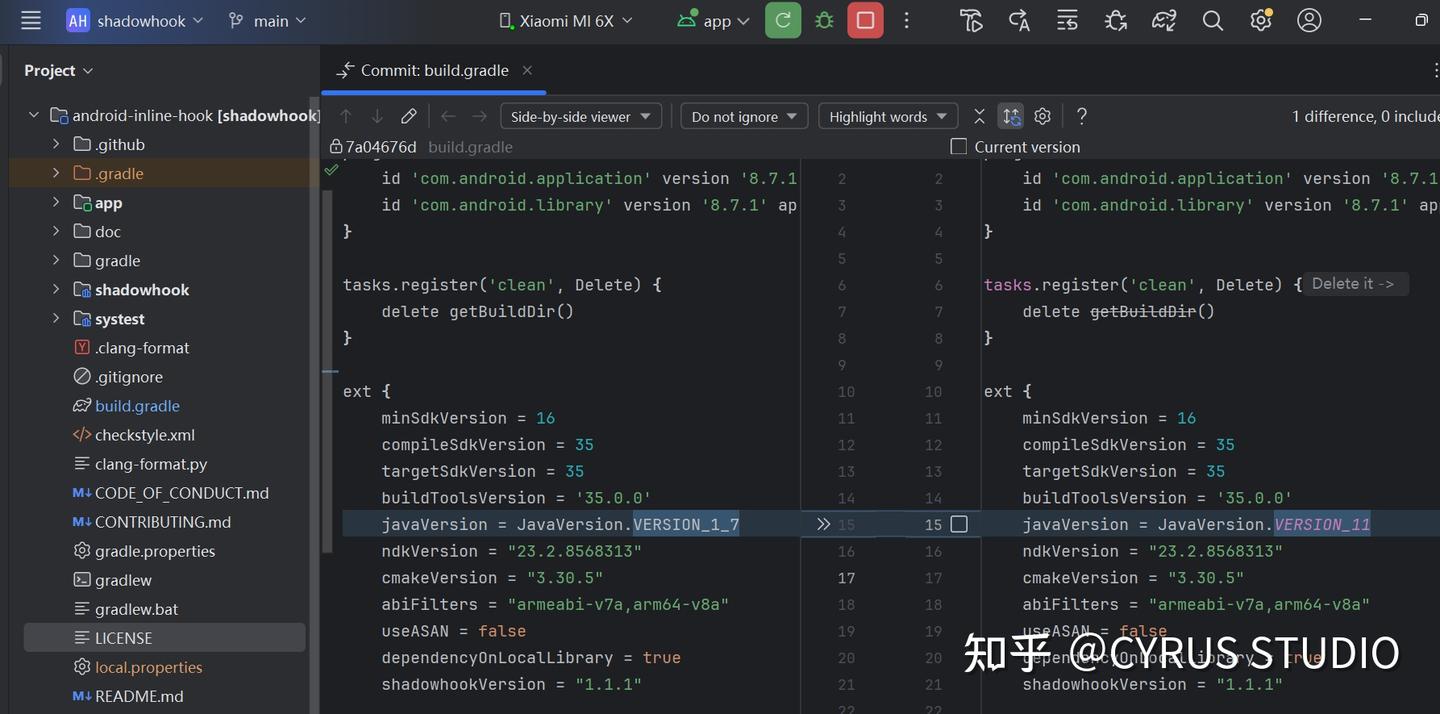Click the Delete it -> hint

1354,283
